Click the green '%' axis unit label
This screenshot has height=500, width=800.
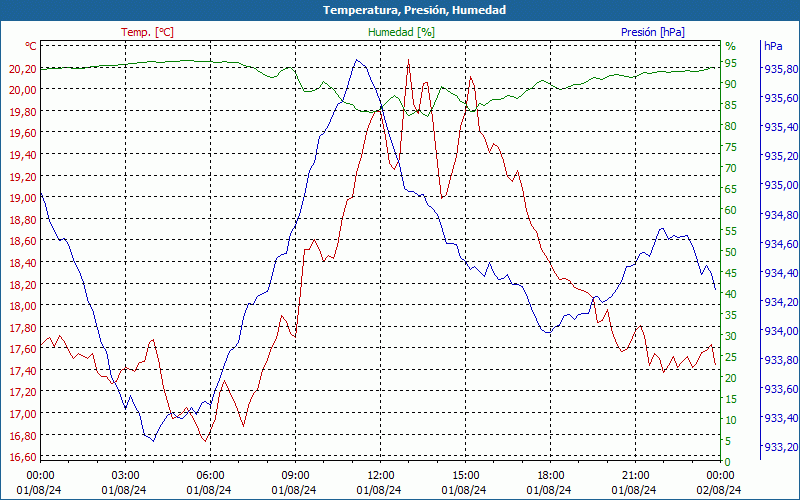[731, 46]
